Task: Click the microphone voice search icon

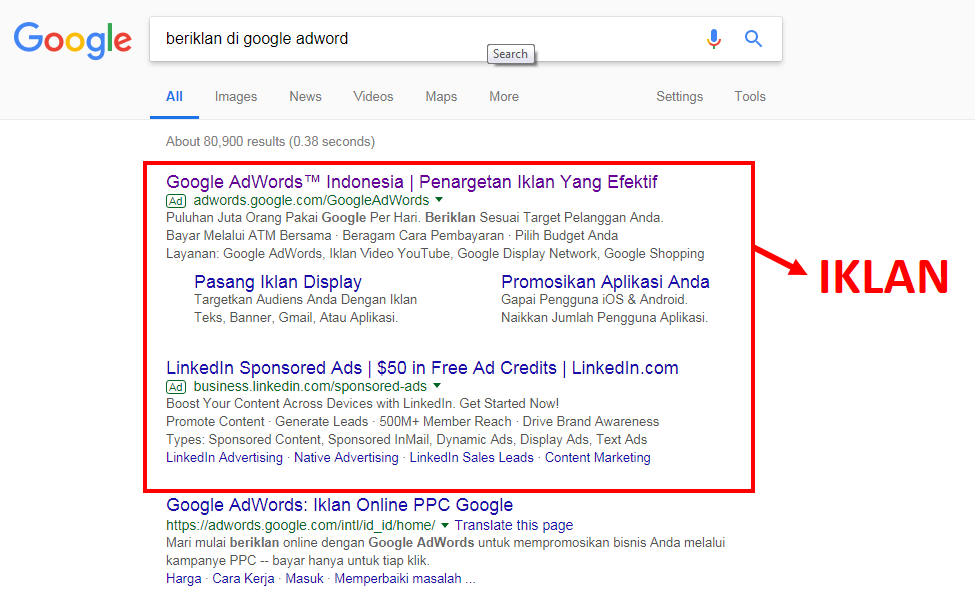Action: click(x=713, y=39)
